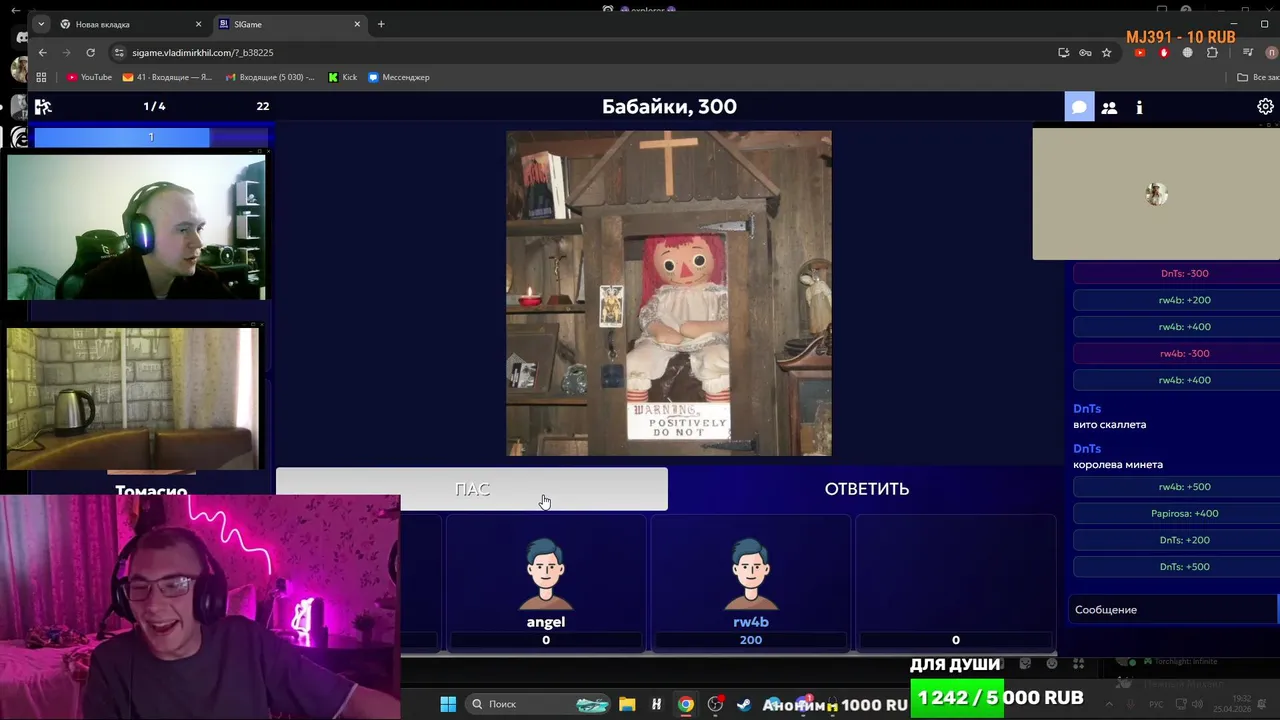This screenshot has width=1280, height=720.
Task: Select player angel's avatar
Action: [x=546, y=575]
